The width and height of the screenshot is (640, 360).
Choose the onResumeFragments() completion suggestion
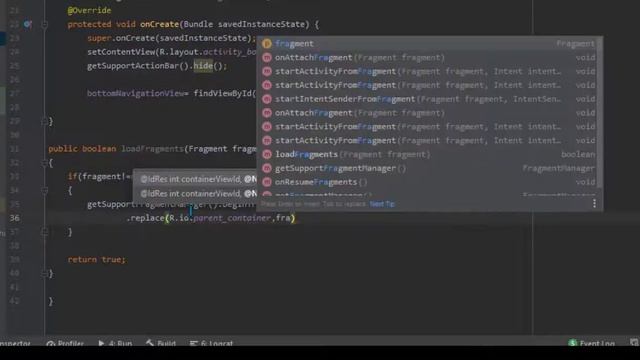click(x=429, y=182)
